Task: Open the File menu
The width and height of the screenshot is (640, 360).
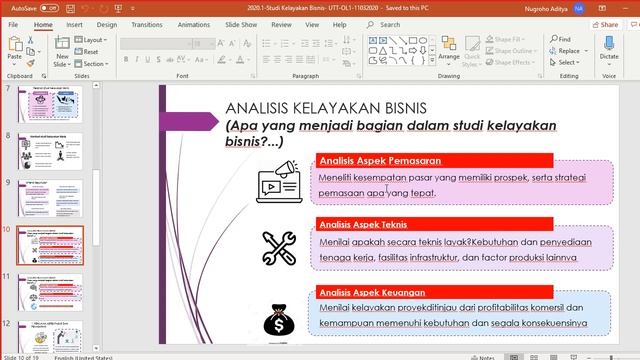Action: 13,24
